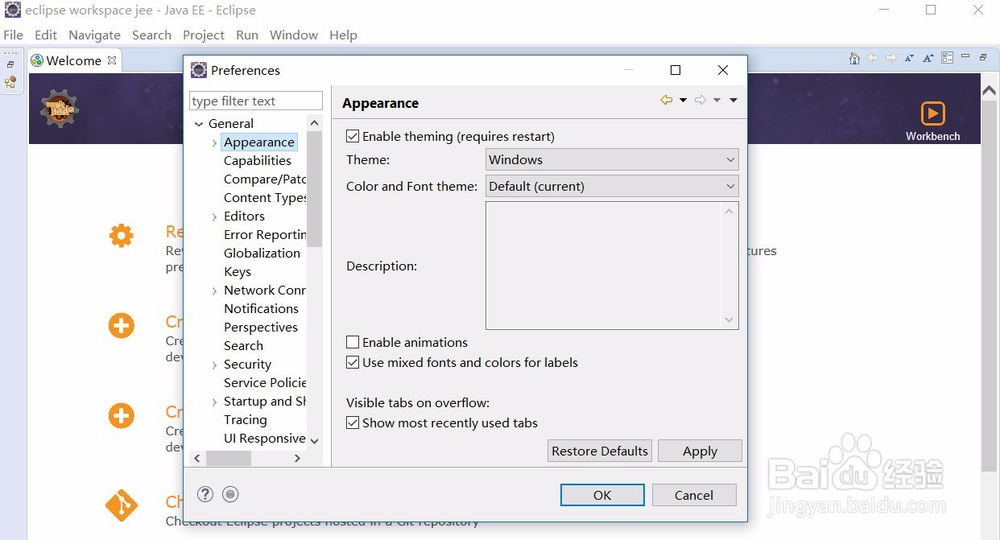Open Preferences help question mark icon
Screen dimensions: 1000x540
coord(205,494)
